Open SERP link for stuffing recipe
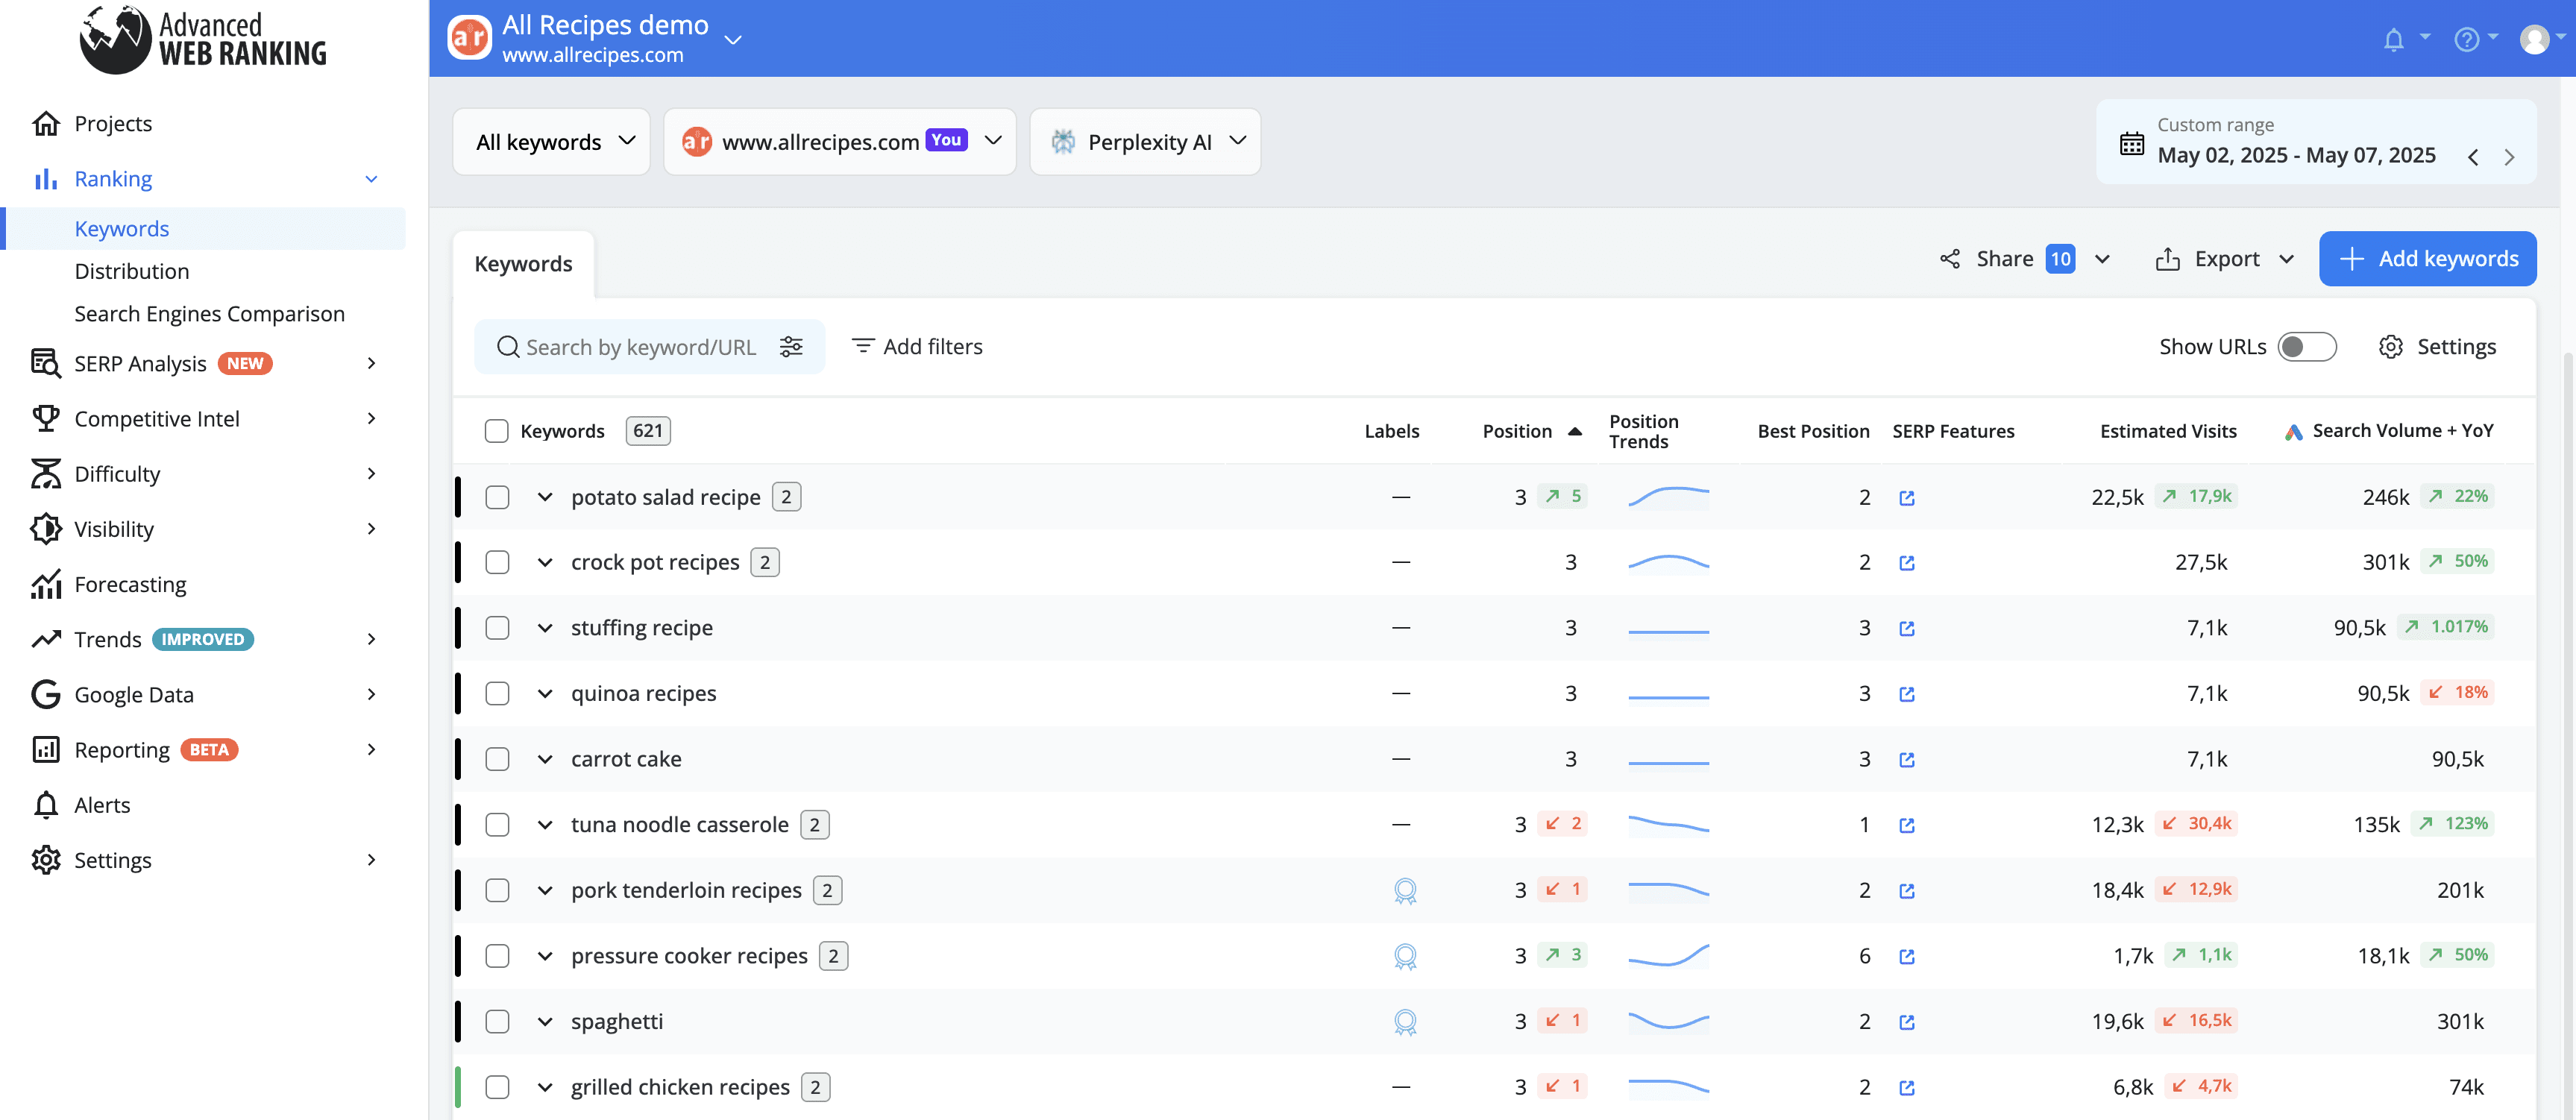The height and width of the screenshot is (1120, 2576). click(1907, 629)
